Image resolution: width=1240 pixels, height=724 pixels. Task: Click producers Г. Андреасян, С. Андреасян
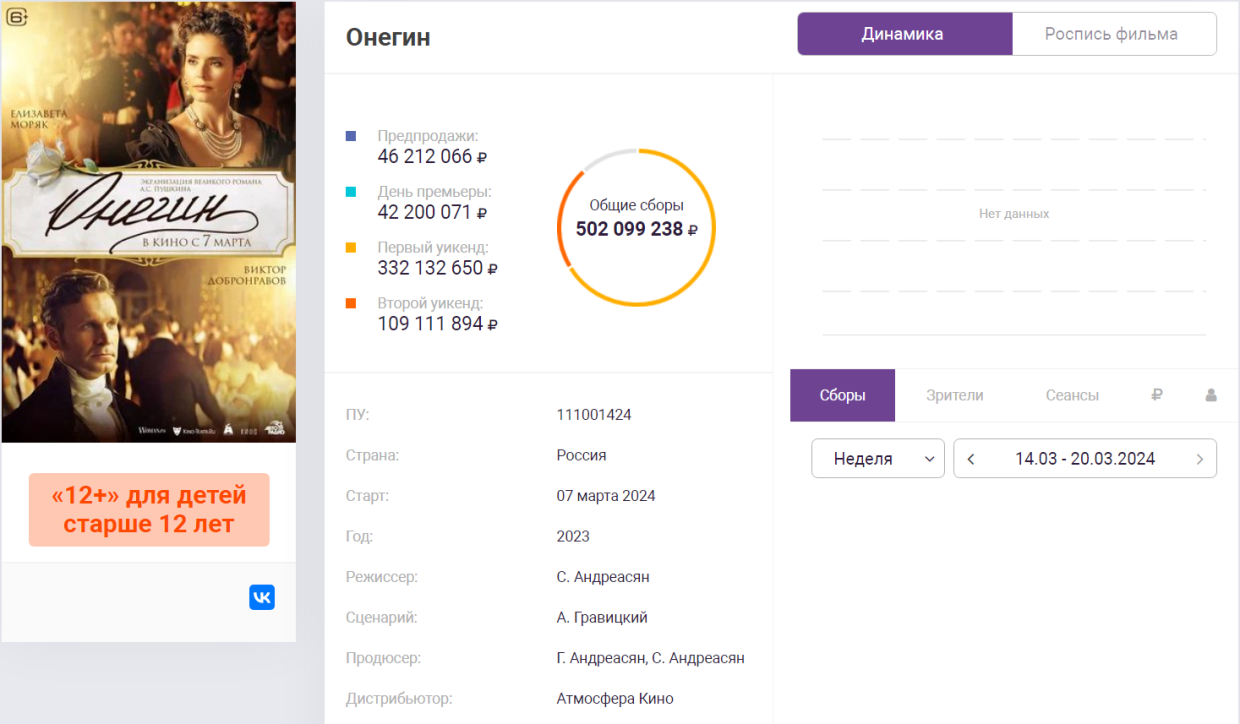click(x=651, y=658)
